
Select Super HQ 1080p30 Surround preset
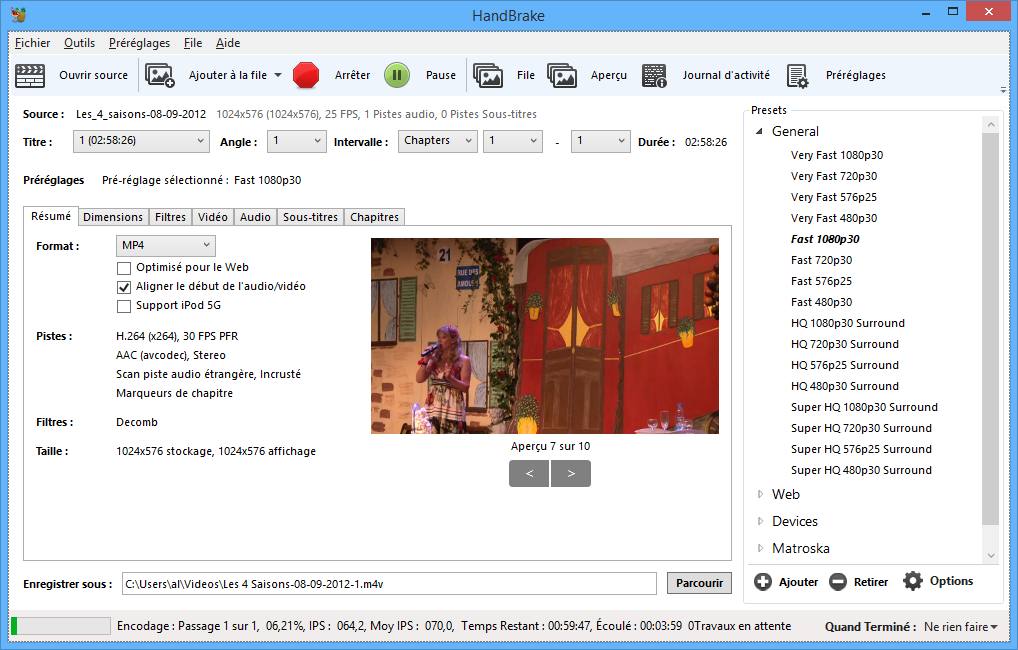coord(864,407)
